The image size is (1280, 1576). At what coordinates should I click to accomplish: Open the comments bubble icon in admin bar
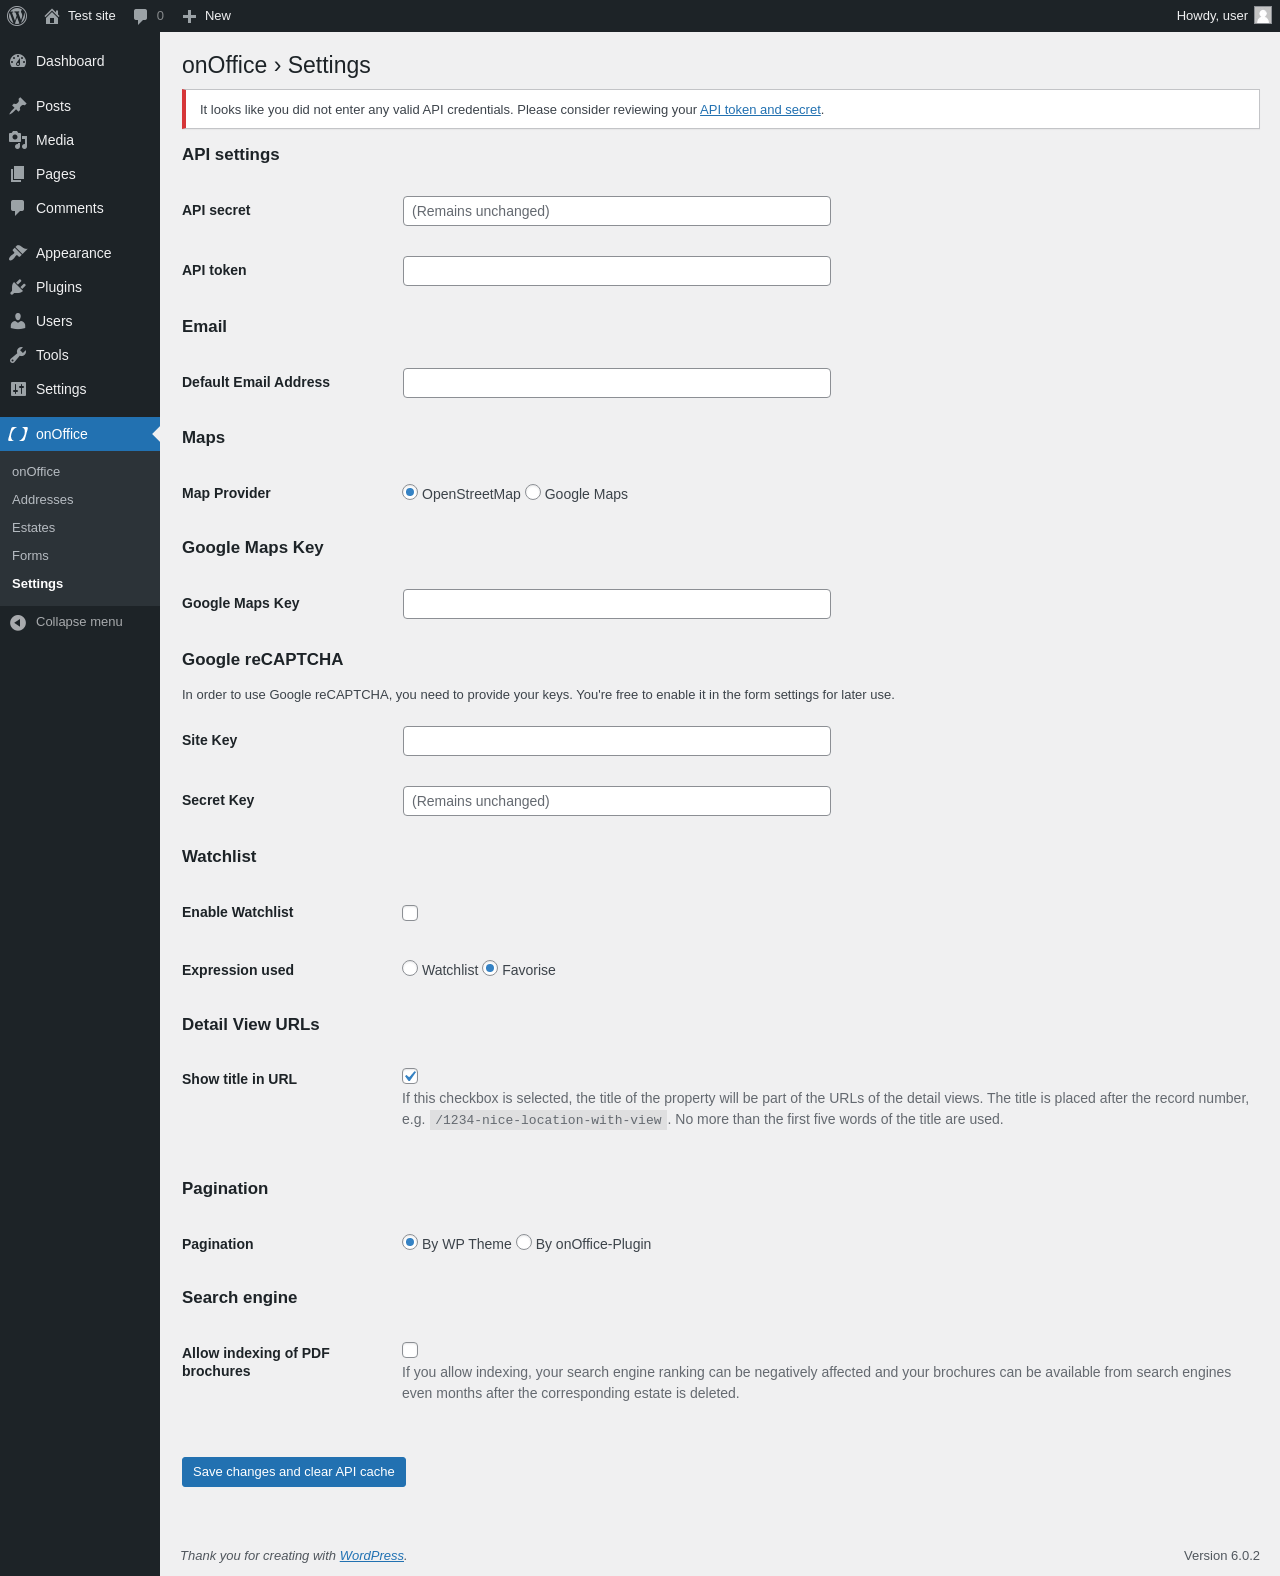140,16
